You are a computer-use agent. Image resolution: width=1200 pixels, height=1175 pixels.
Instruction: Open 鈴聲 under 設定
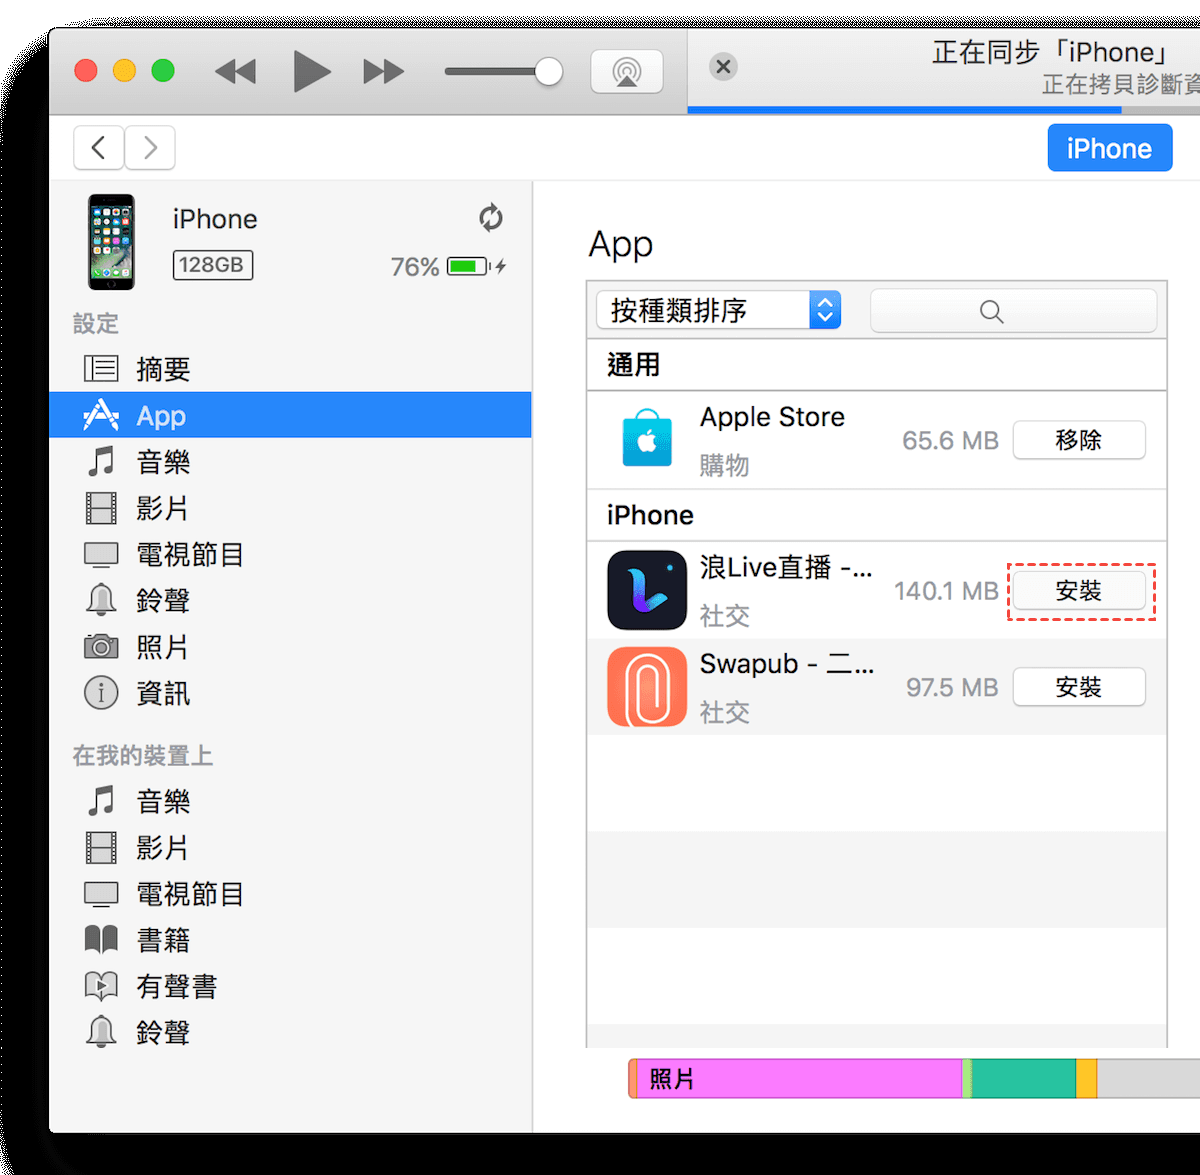[x=290, y=600]
